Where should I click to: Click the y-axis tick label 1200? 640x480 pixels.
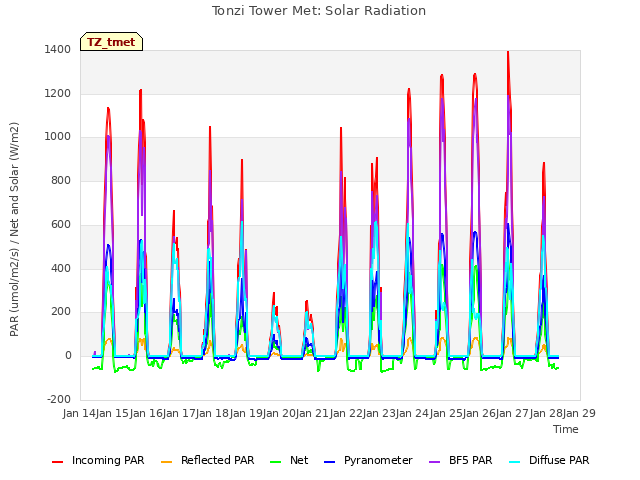tap(58, 94)
